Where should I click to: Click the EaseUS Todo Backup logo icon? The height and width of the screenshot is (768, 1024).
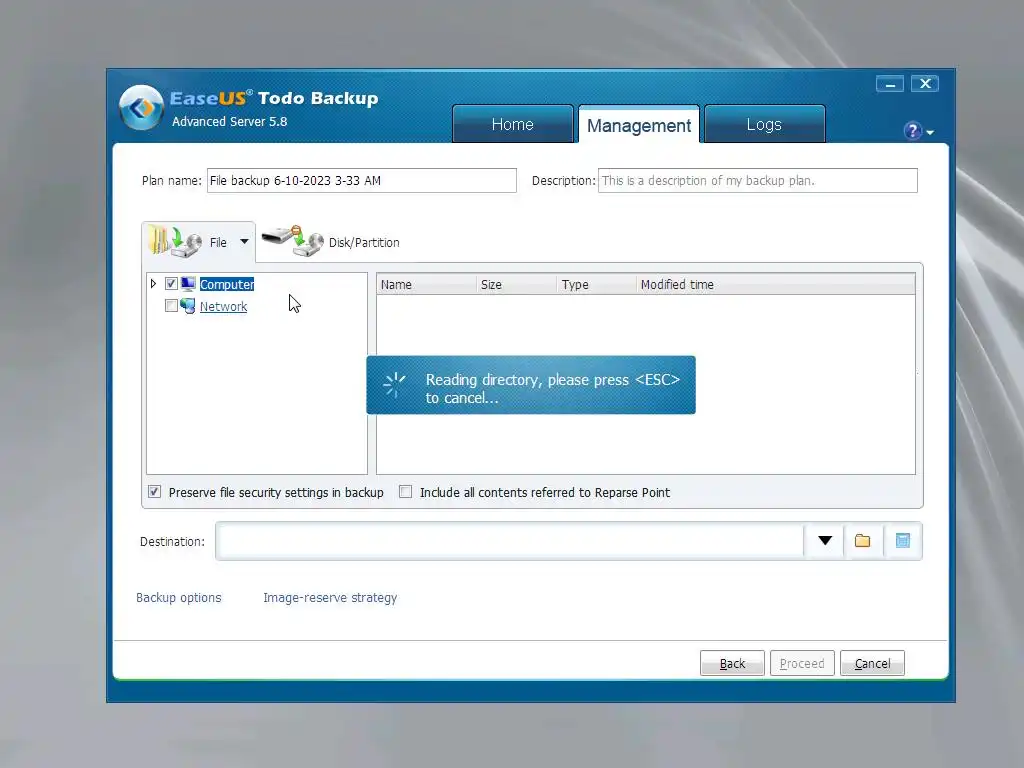coord(141,108)
